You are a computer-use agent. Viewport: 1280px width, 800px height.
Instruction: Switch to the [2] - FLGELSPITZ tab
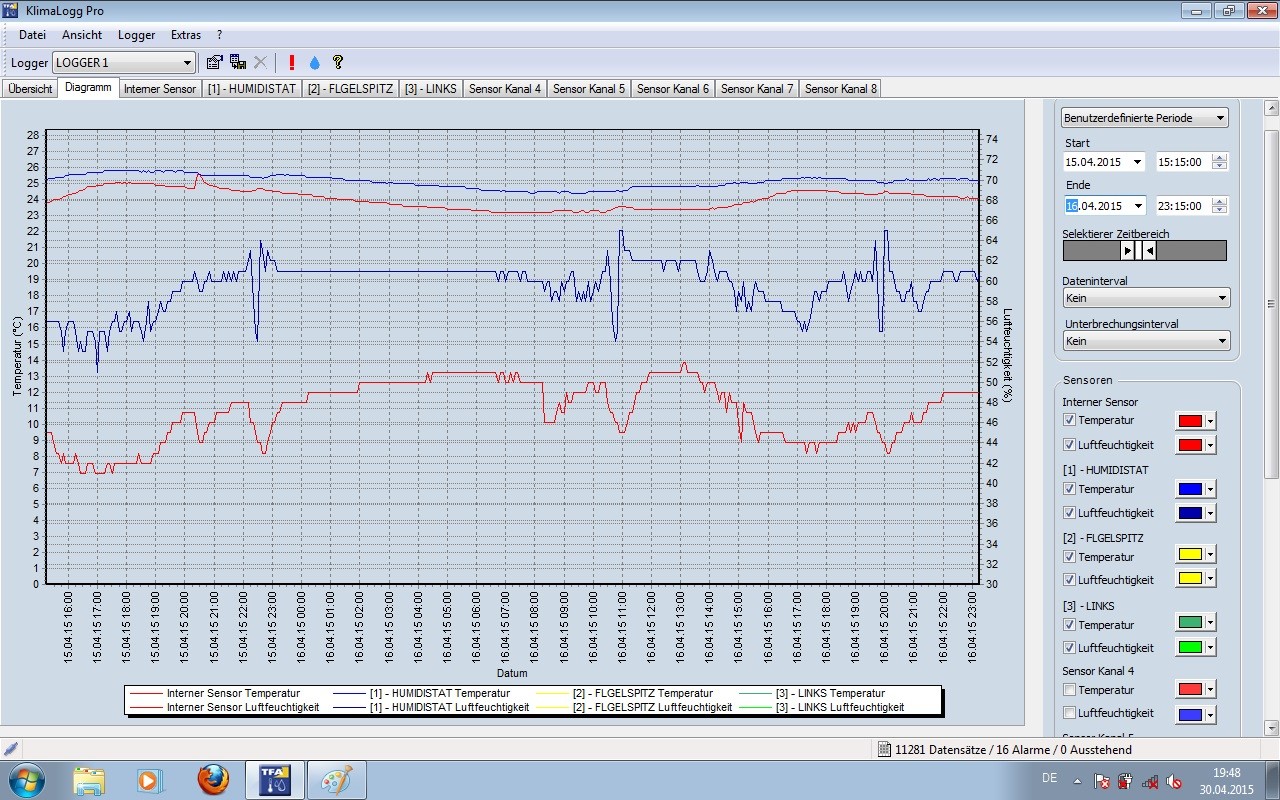pyautogui.click(x=350, y=89)
